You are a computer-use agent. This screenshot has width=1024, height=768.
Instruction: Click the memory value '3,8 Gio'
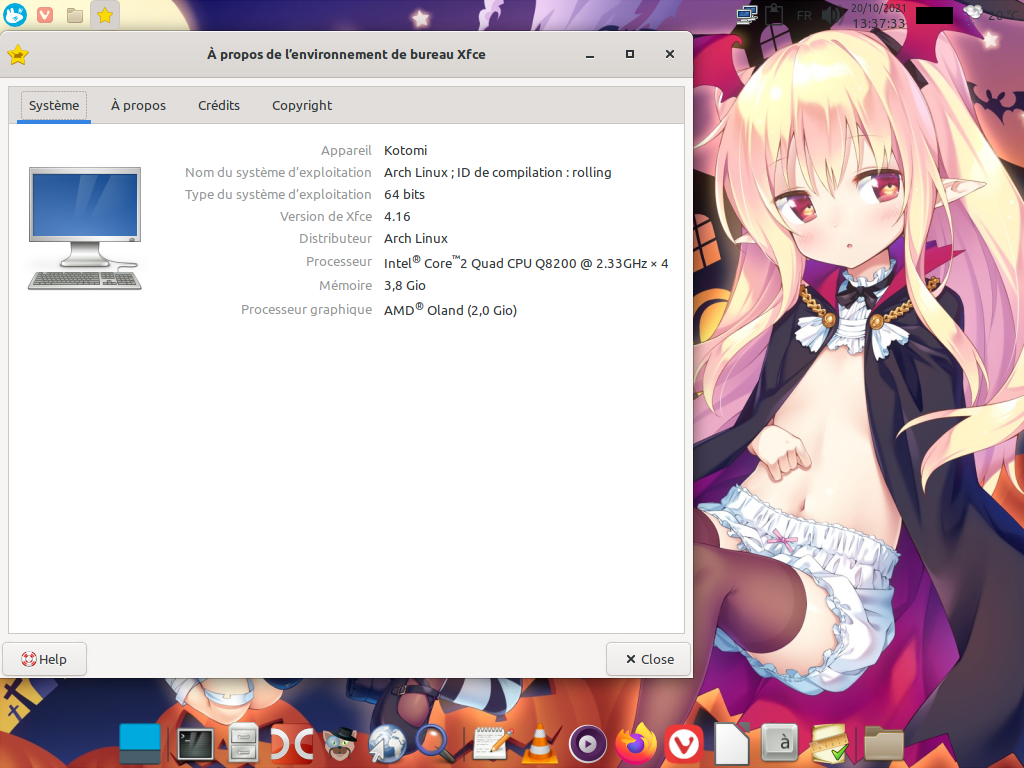point(405,286)
